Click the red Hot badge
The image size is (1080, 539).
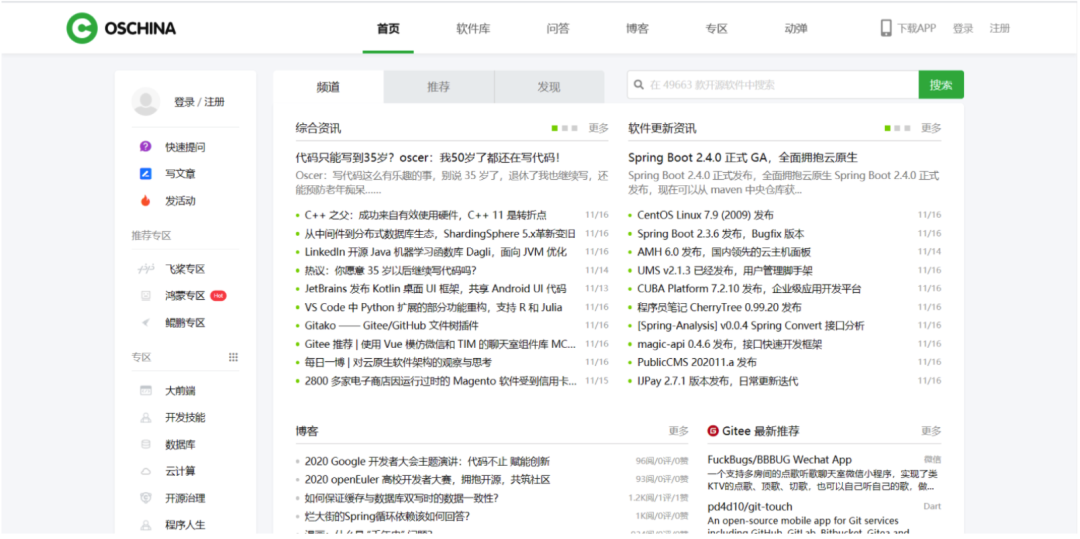click(x=218, y=296)
